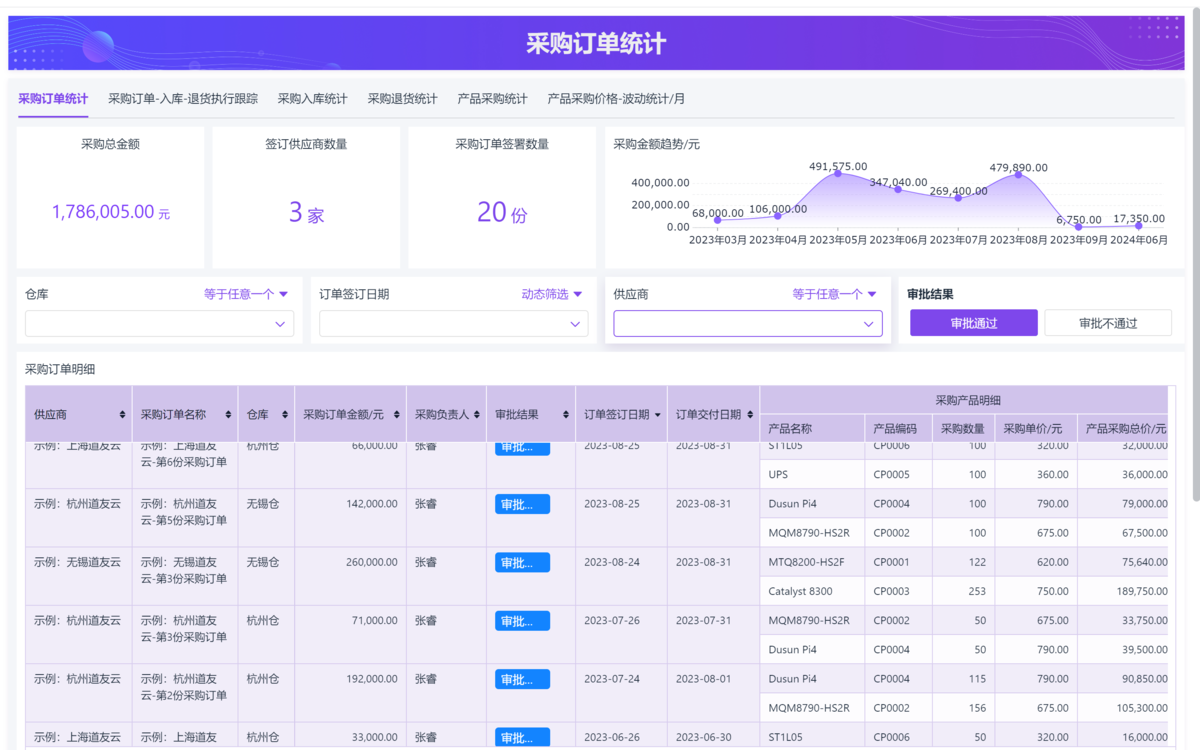Sort by 采购订单金额/元 column icon
This screenshot has width=1200, height=750.
click(397, 415)
